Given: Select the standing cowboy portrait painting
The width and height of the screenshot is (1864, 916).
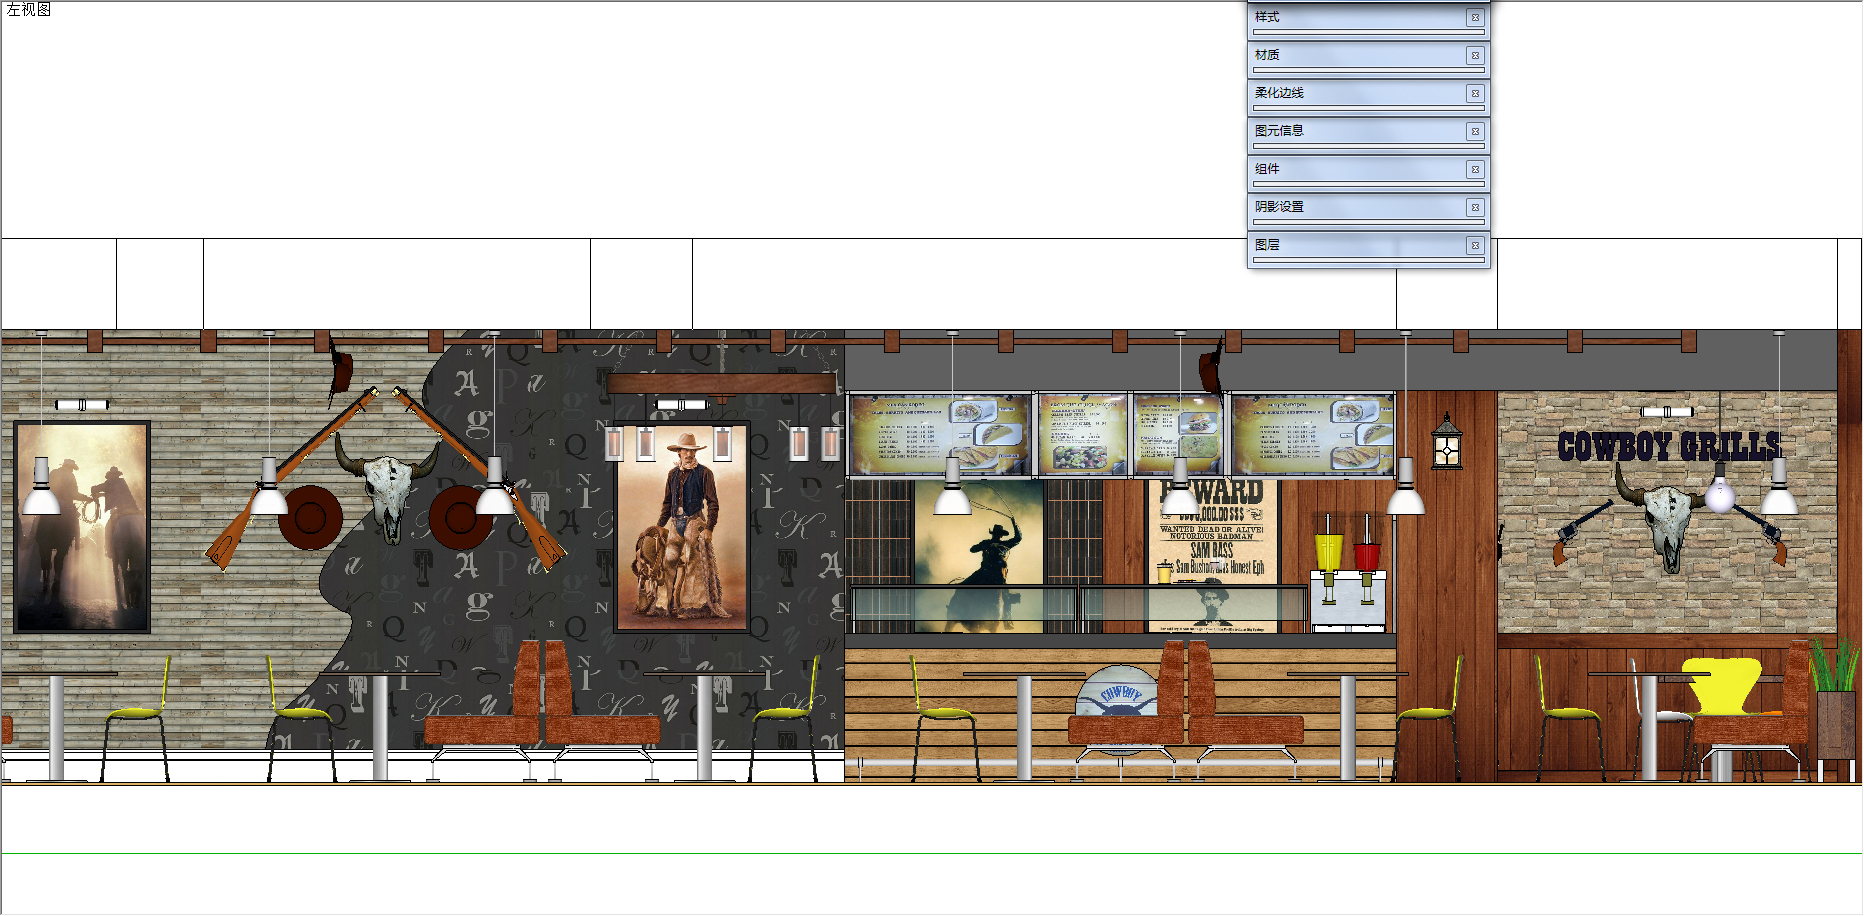Looking at the screenshot, I should 682,527.
